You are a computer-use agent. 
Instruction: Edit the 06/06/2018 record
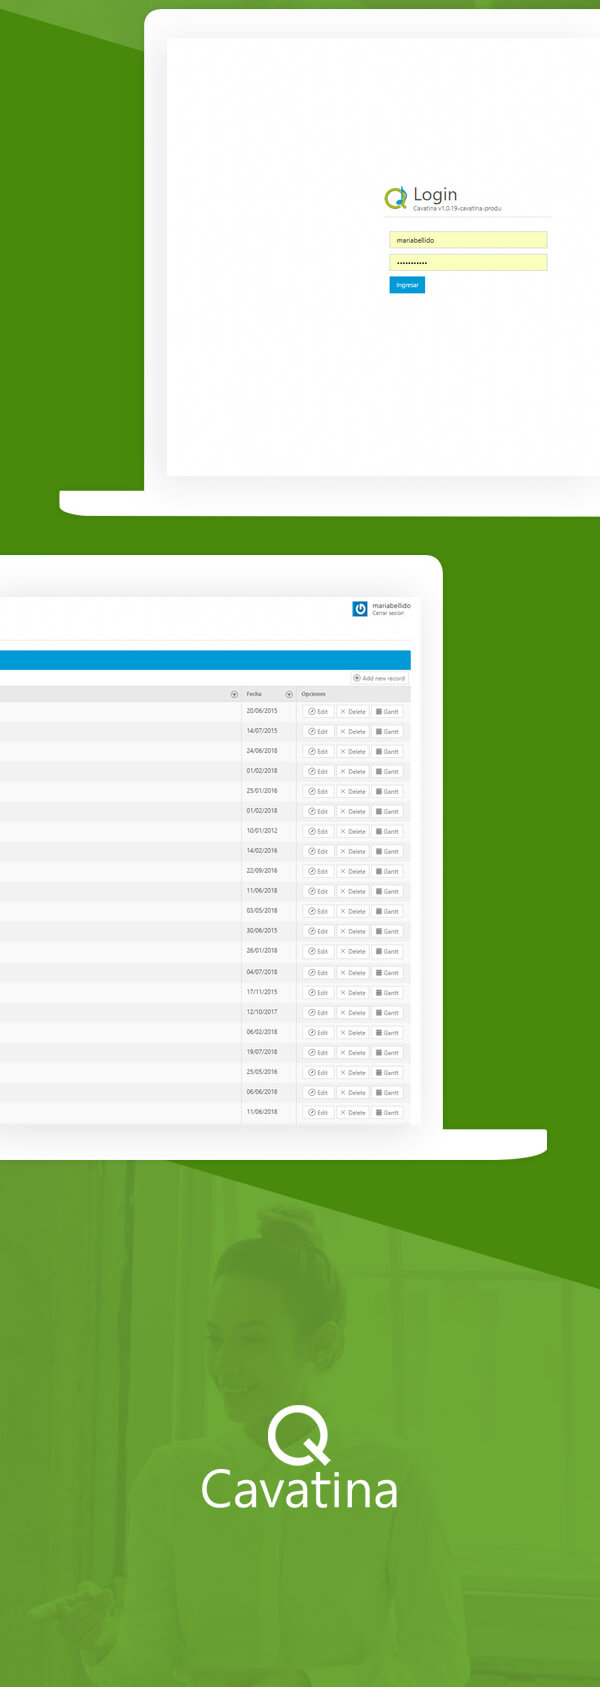pyautogui.click(x=318, y=1093)
